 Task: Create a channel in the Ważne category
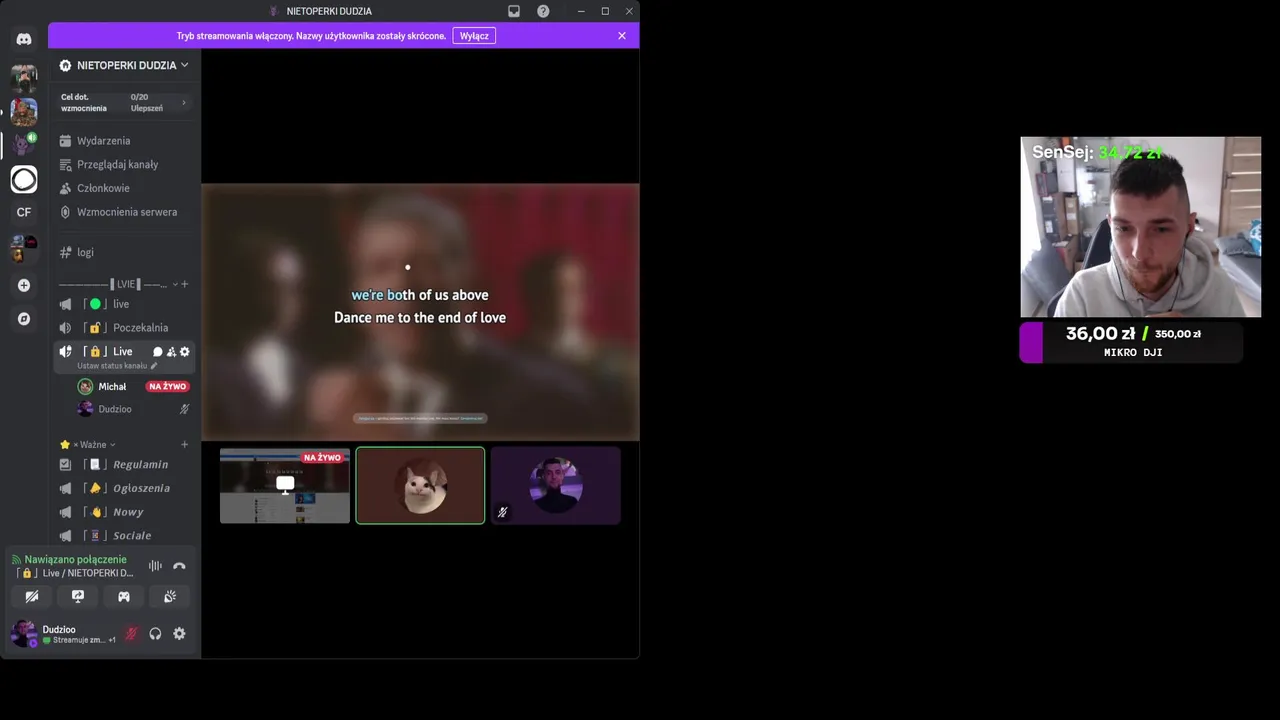[x=184, y=445]
